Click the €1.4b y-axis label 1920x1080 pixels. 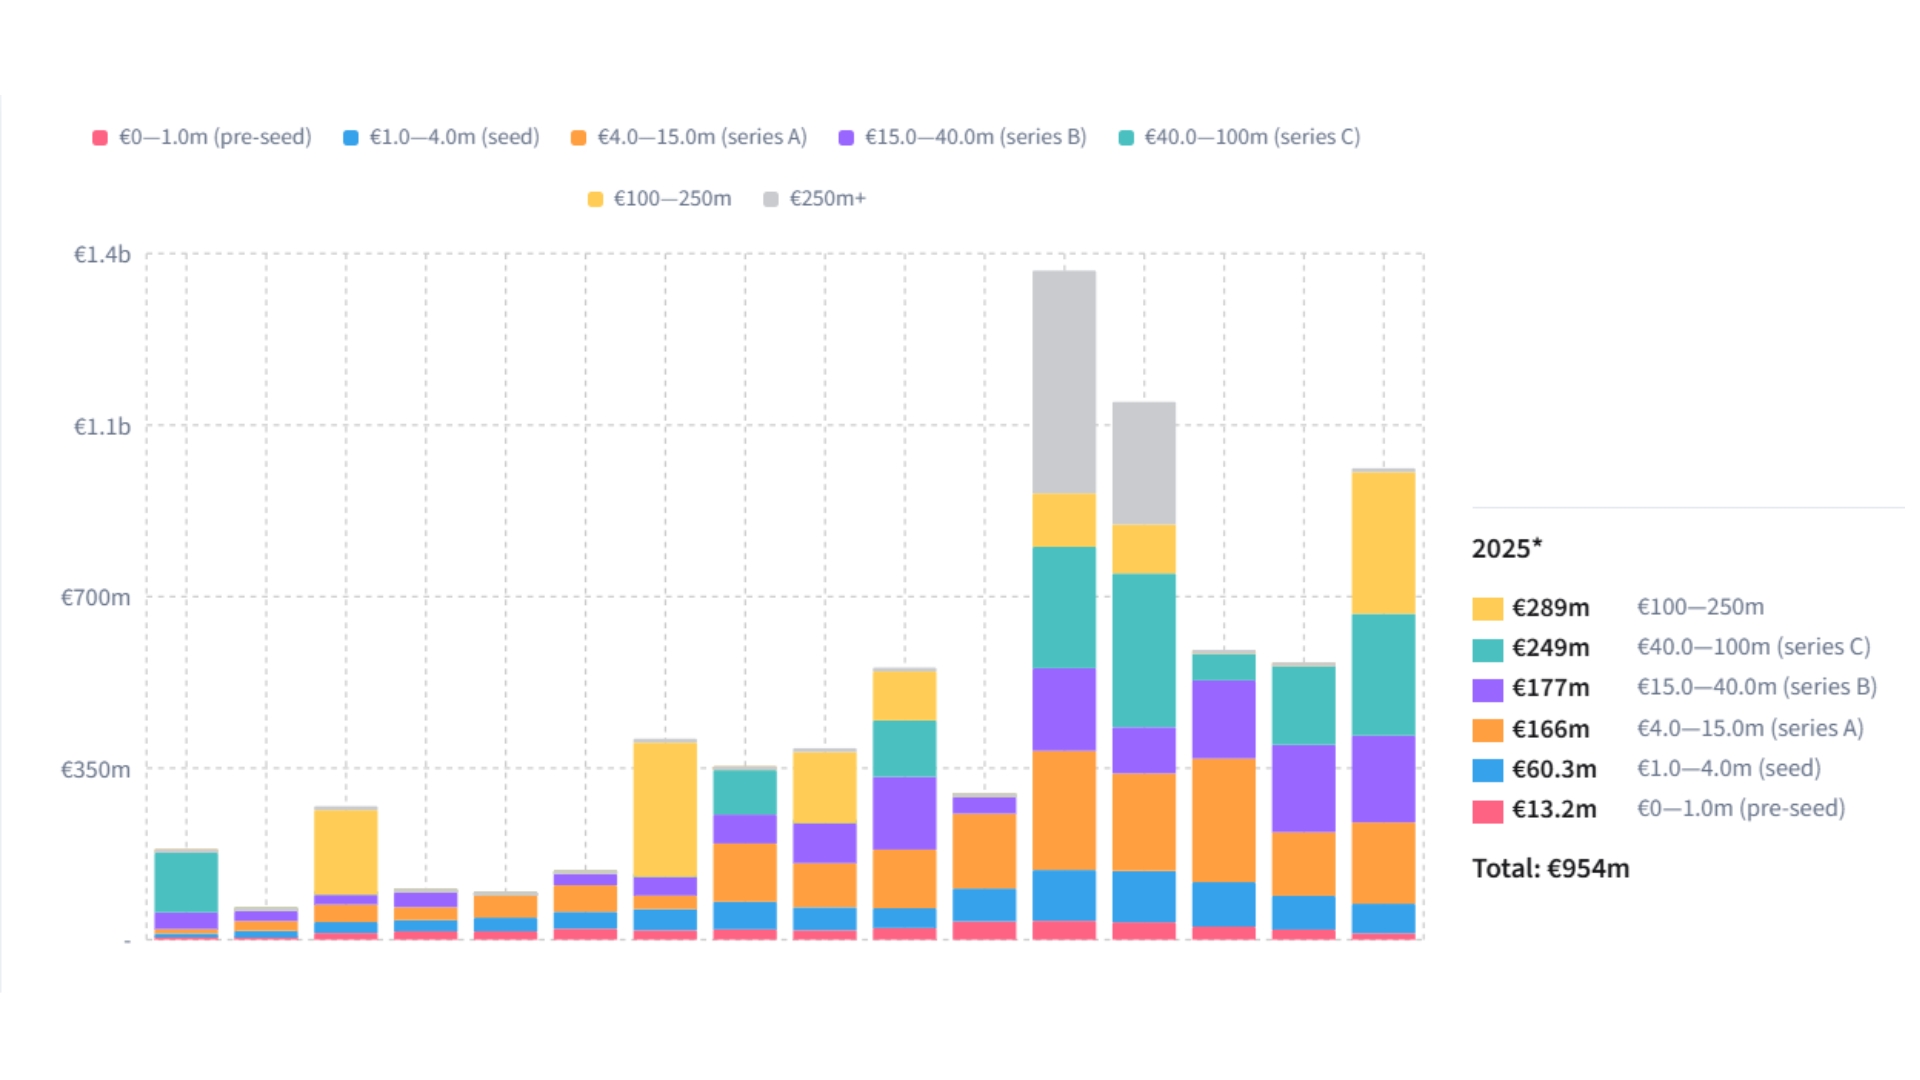(x=102, y=255)
